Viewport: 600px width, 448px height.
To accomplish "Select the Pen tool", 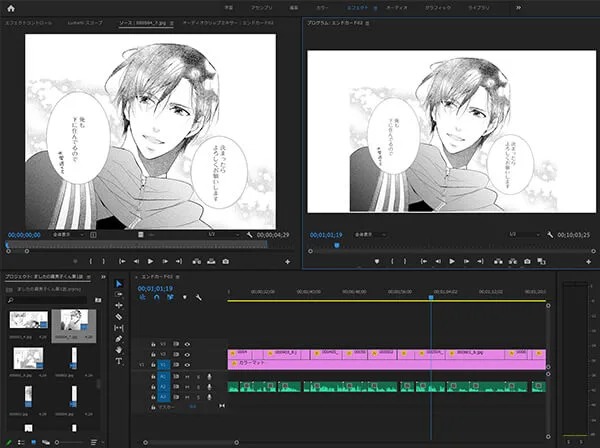I will 119,339.
